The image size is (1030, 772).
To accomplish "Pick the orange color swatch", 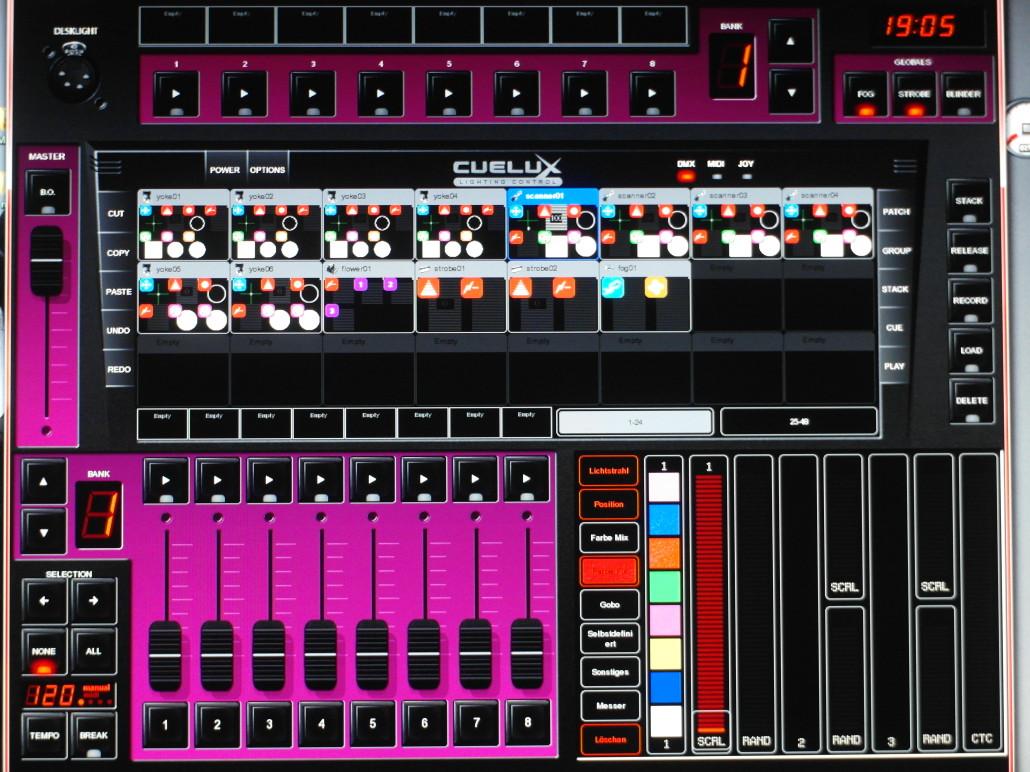I will coord(665,553).
